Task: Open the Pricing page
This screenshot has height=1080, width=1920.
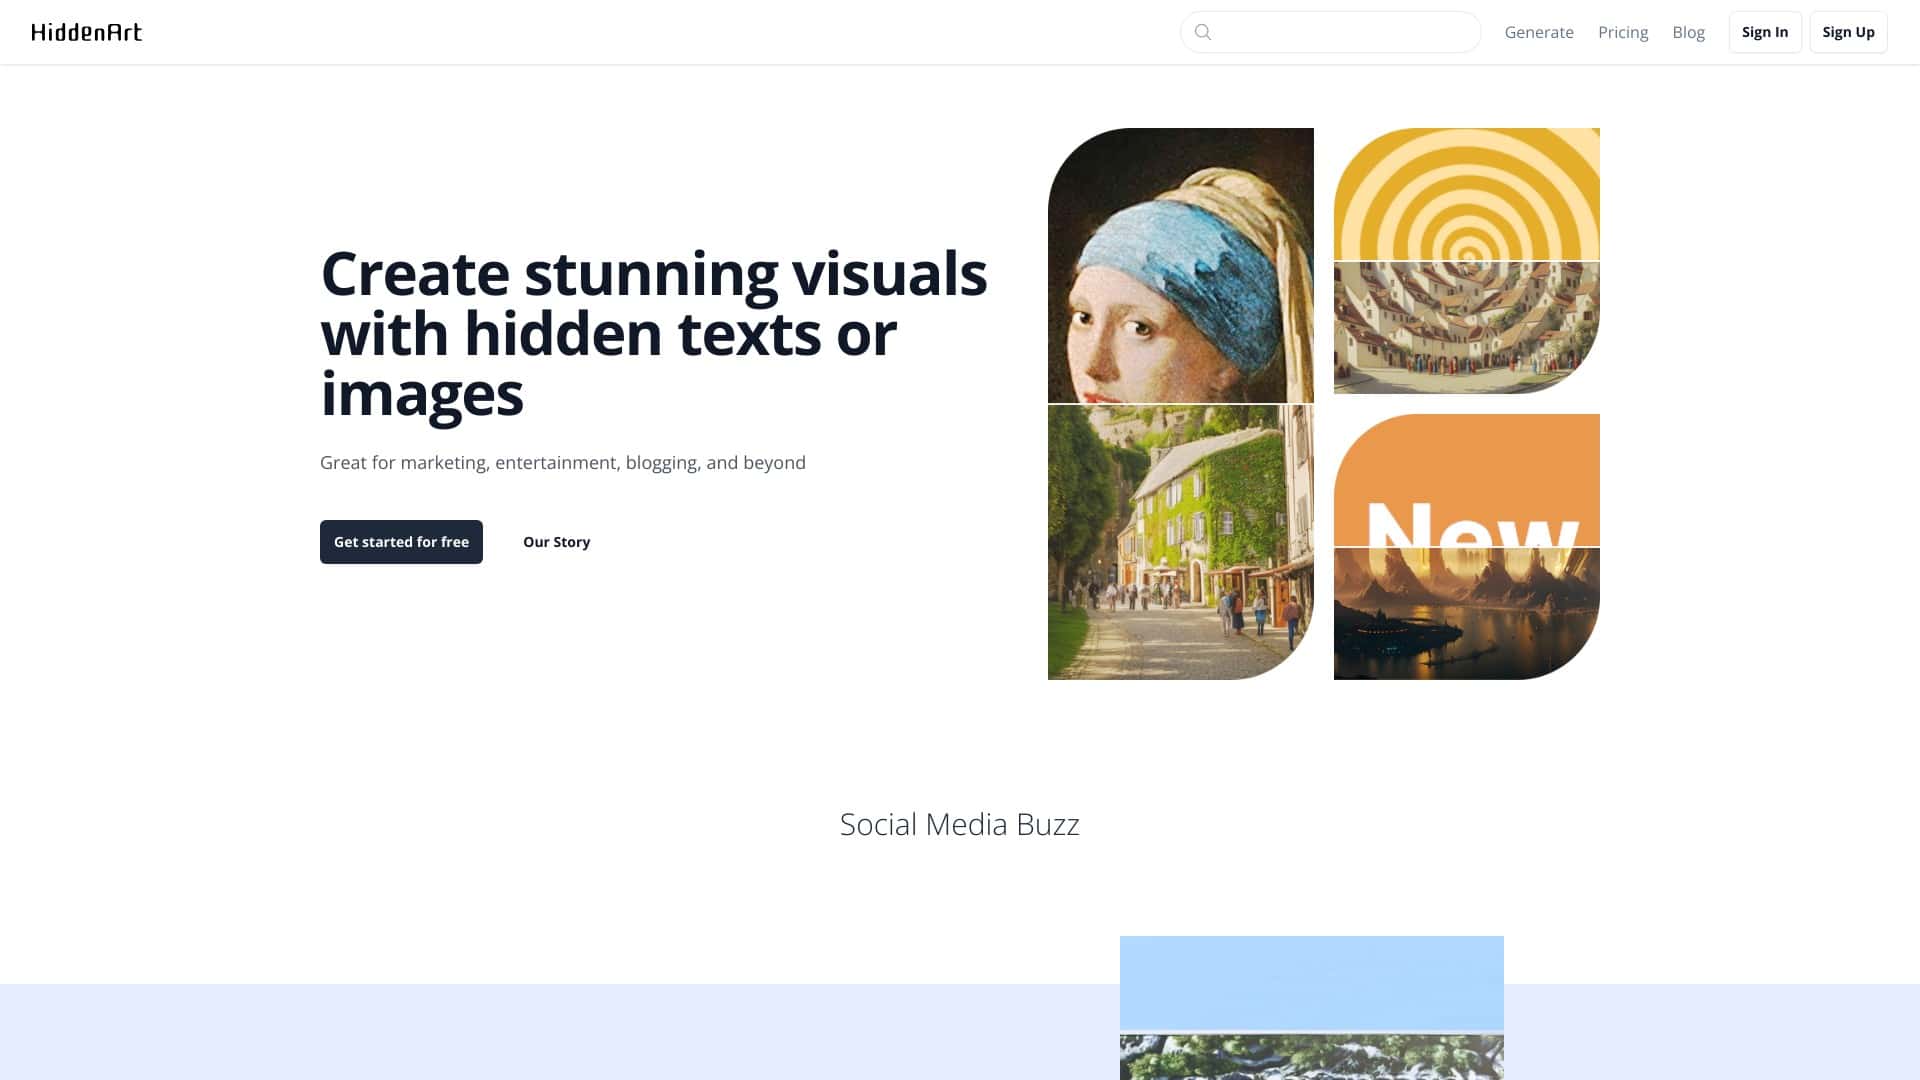Action: coord(1623,32)
